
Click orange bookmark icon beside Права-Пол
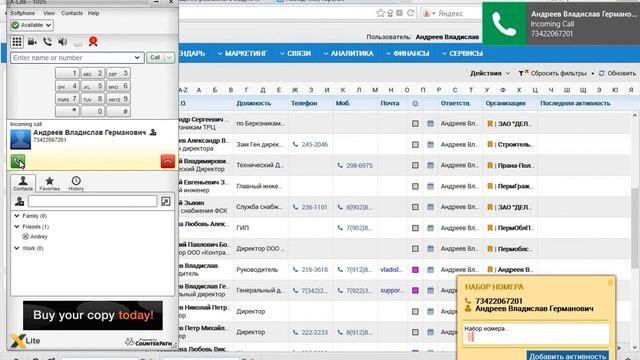(x=490, y=165)
